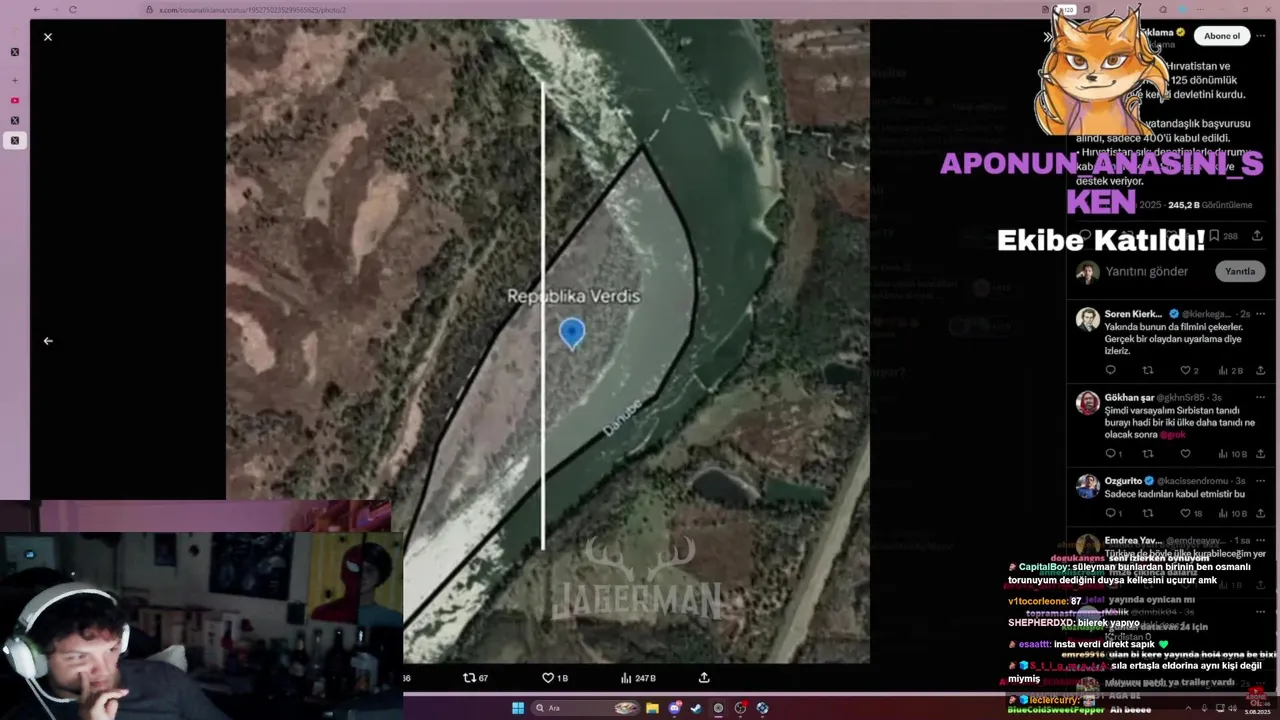View stats 2B on Soren Kierk... comment
The height and width of the screenshot is (720, 1280).
(1231, 371)
